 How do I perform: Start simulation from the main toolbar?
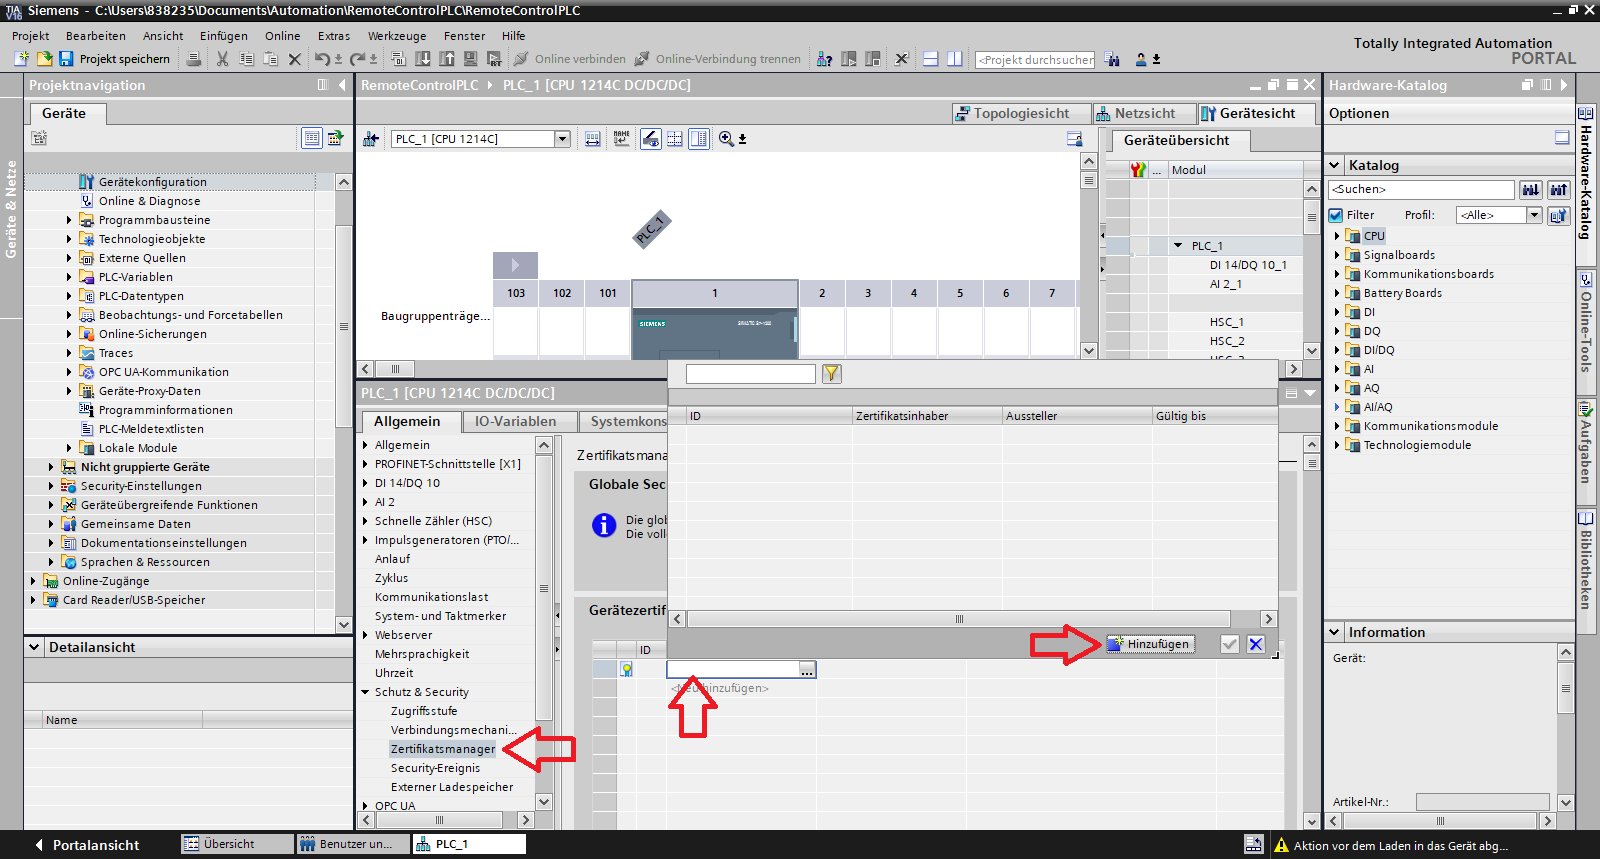470,59
